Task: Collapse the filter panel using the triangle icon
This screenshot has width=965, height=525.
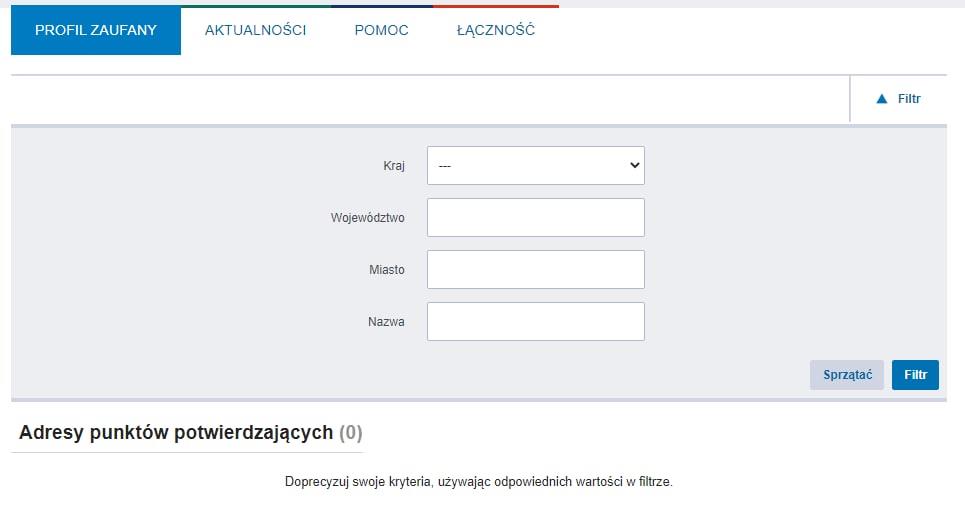Action: click(x=881, y=99)
